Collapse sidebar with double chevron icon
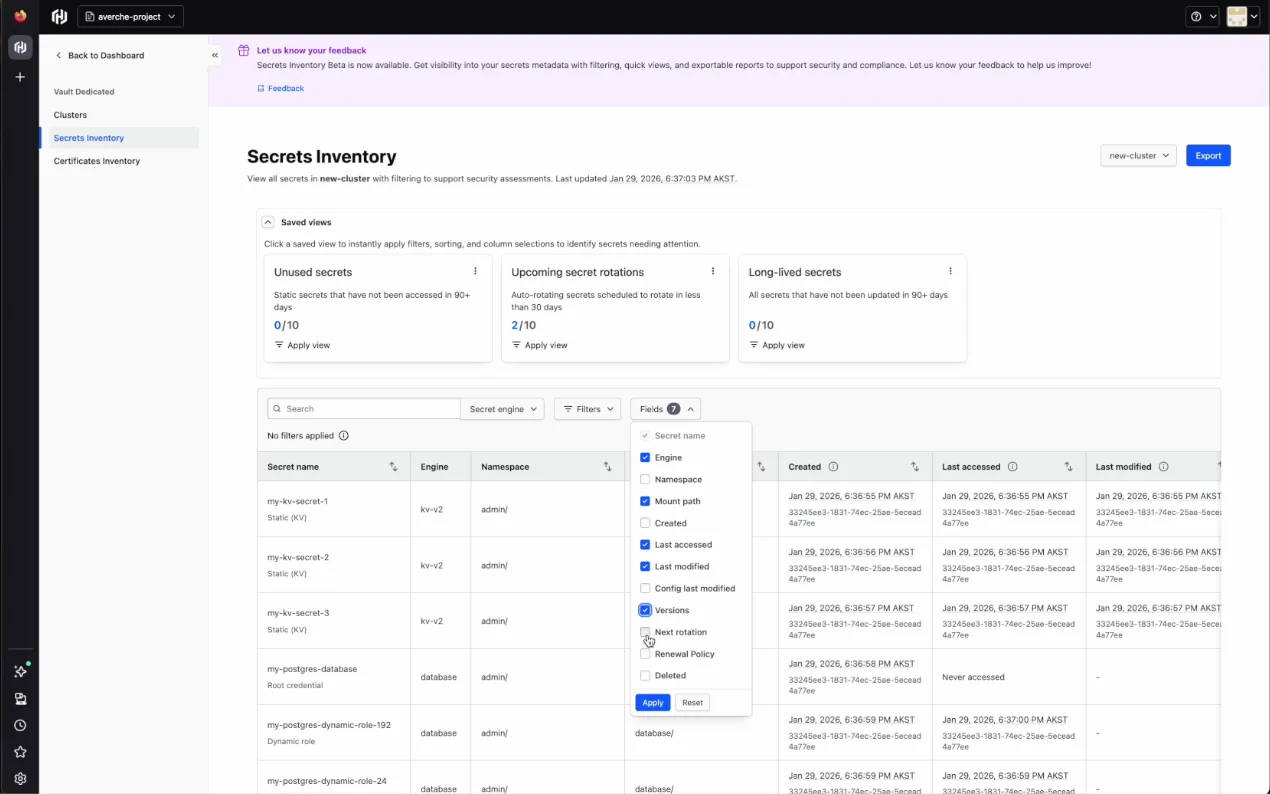Viewport: 1270px width, 794px height. point(214,56)
